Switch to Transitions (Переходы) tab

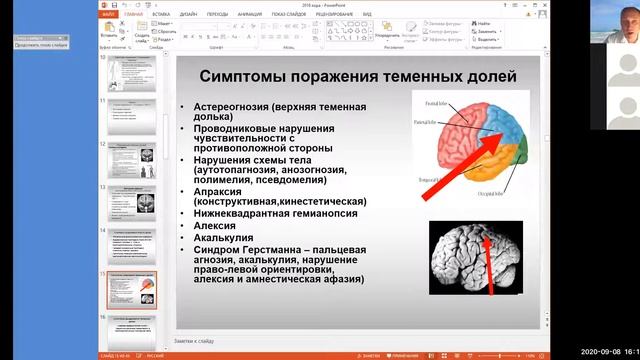point(217,14)
